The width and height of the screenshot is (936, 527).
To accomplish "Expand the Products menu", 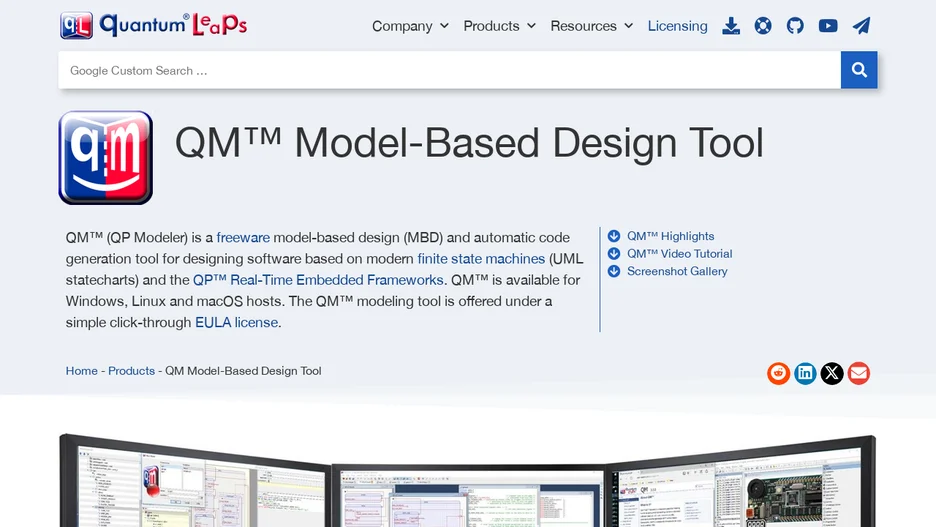I will (500, 26).
